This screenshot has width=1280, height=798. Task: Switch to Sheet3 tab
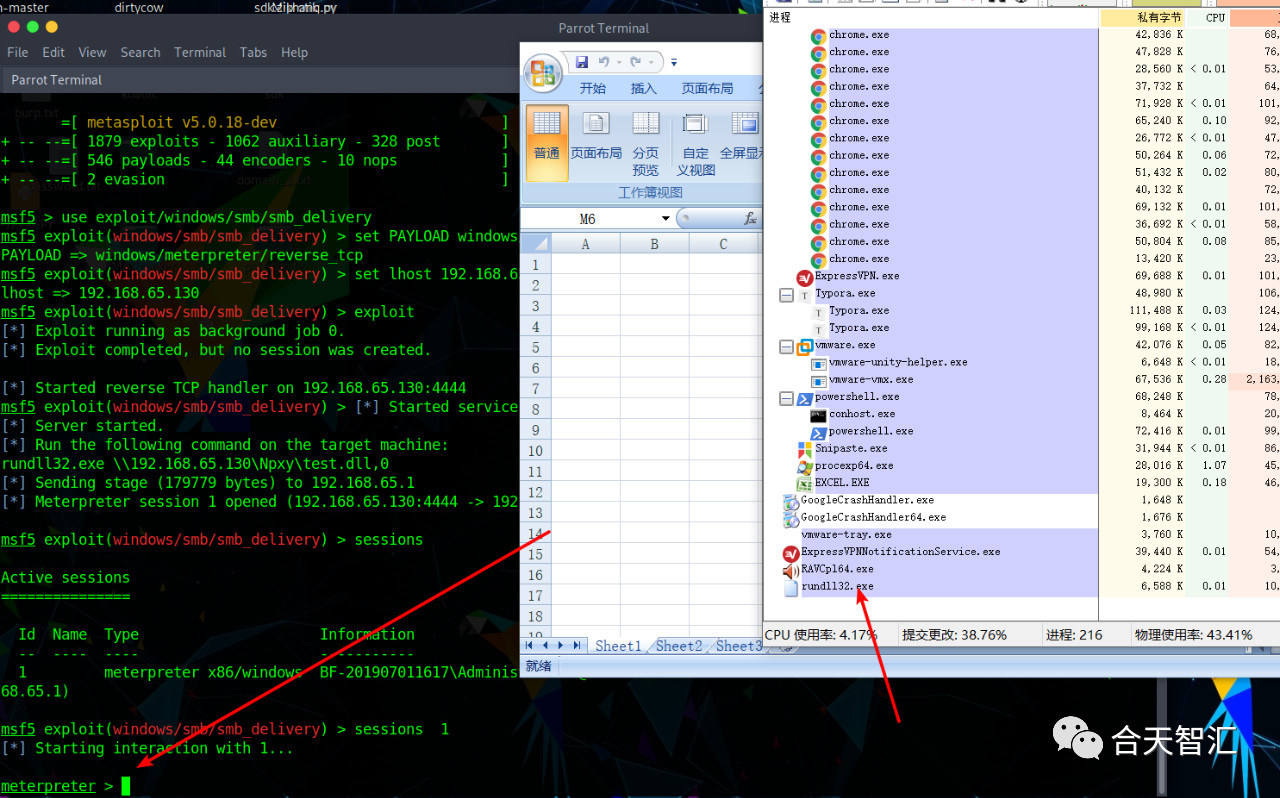click(738, 646)
